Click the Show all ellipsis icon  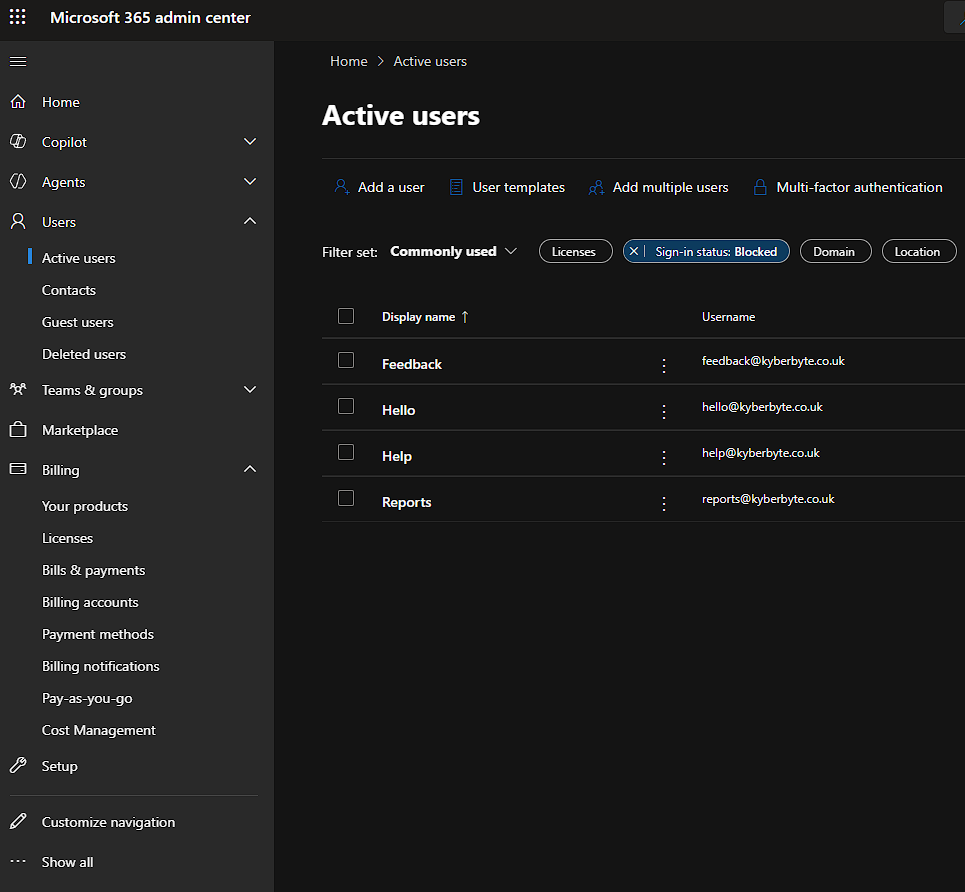point(18,861)
